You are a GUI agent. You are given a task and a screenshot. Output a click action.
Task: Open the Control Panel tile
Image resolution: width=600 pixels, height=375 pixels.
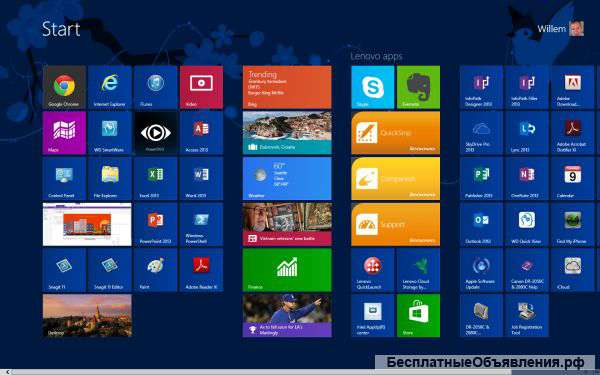[x=64, y=179]
